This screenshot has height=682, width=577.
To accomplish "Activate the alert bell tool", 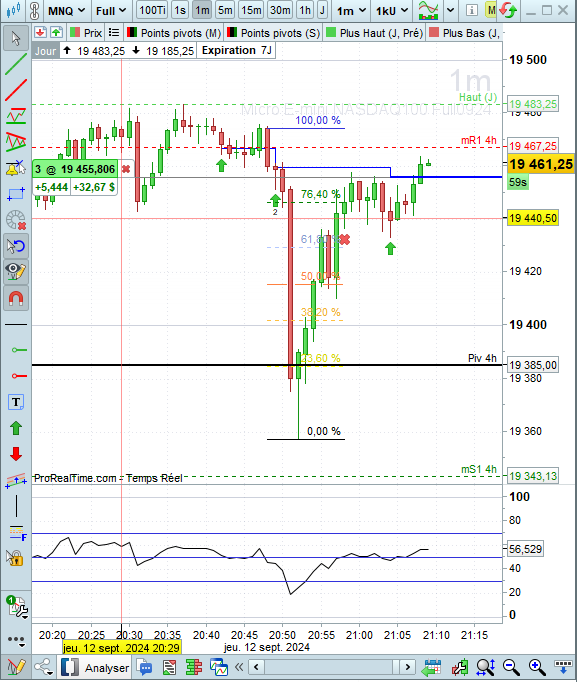I will coord(16,168).
